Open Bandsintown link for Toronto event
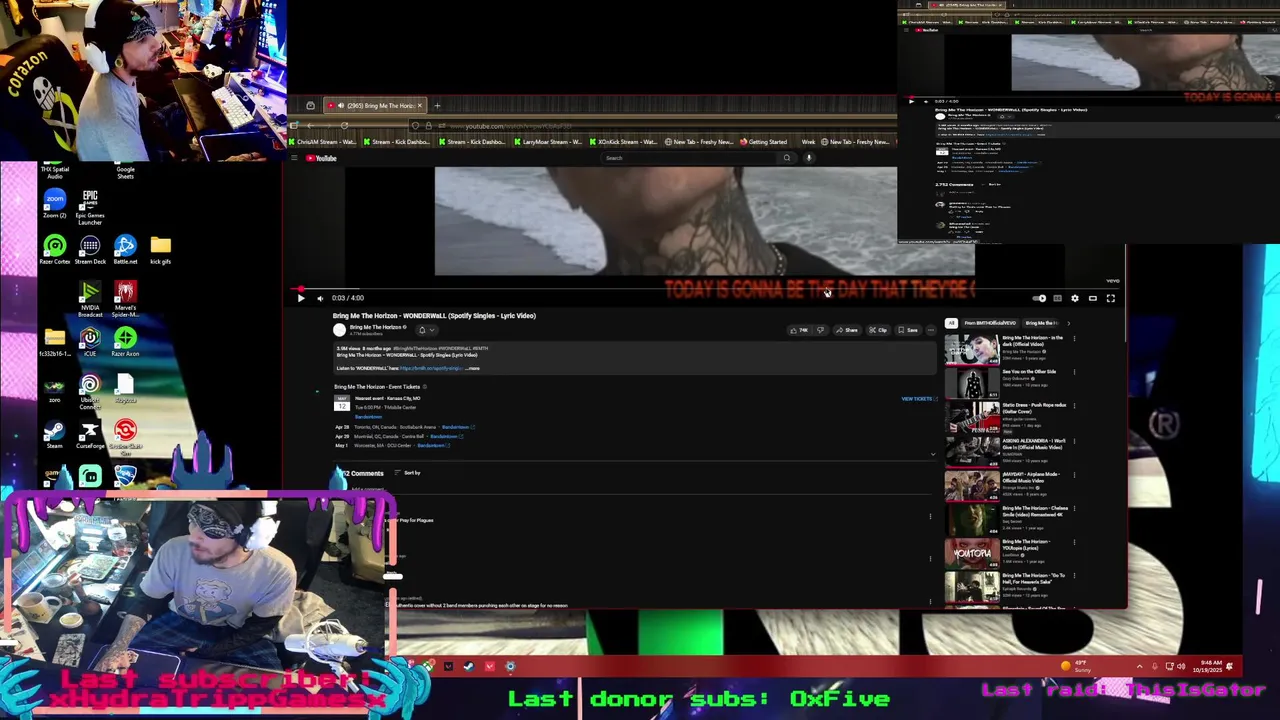The image size is (1280, 720). pos(457,427)
